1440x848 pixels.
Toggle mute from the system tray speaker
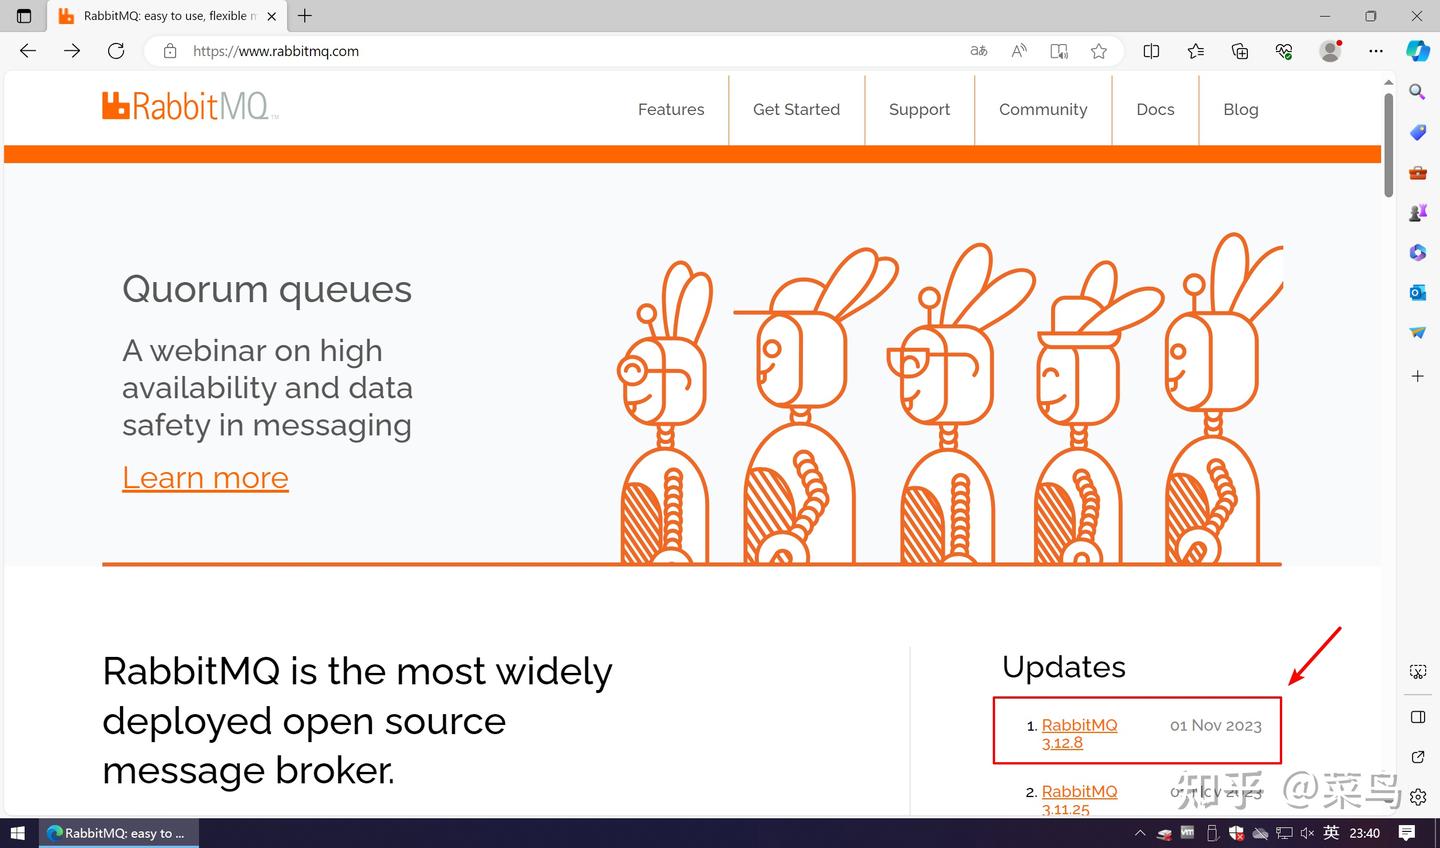[x=1307, y=832]
